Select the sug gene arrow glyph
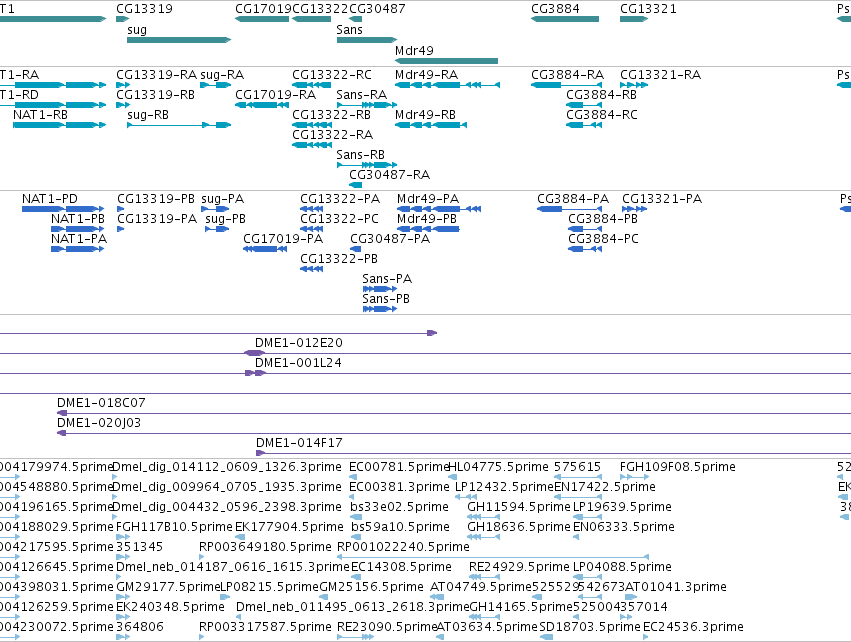The width and height of the screenshot is (851, 642). (179, 40)
